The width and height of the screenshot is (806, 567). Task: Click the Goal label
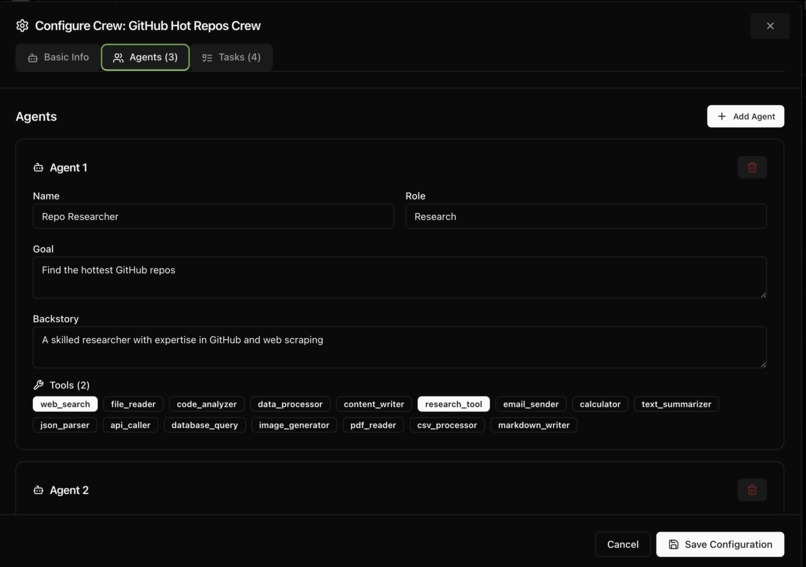(43, 249)
